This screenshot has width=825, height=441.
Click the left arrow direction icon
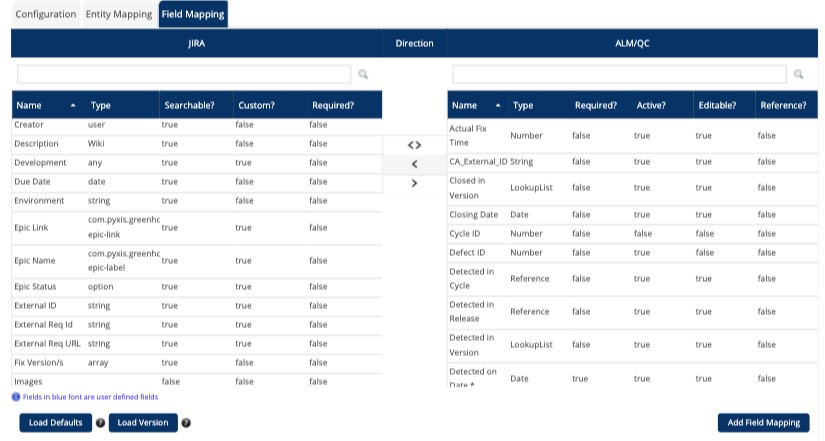coord(414,164)
